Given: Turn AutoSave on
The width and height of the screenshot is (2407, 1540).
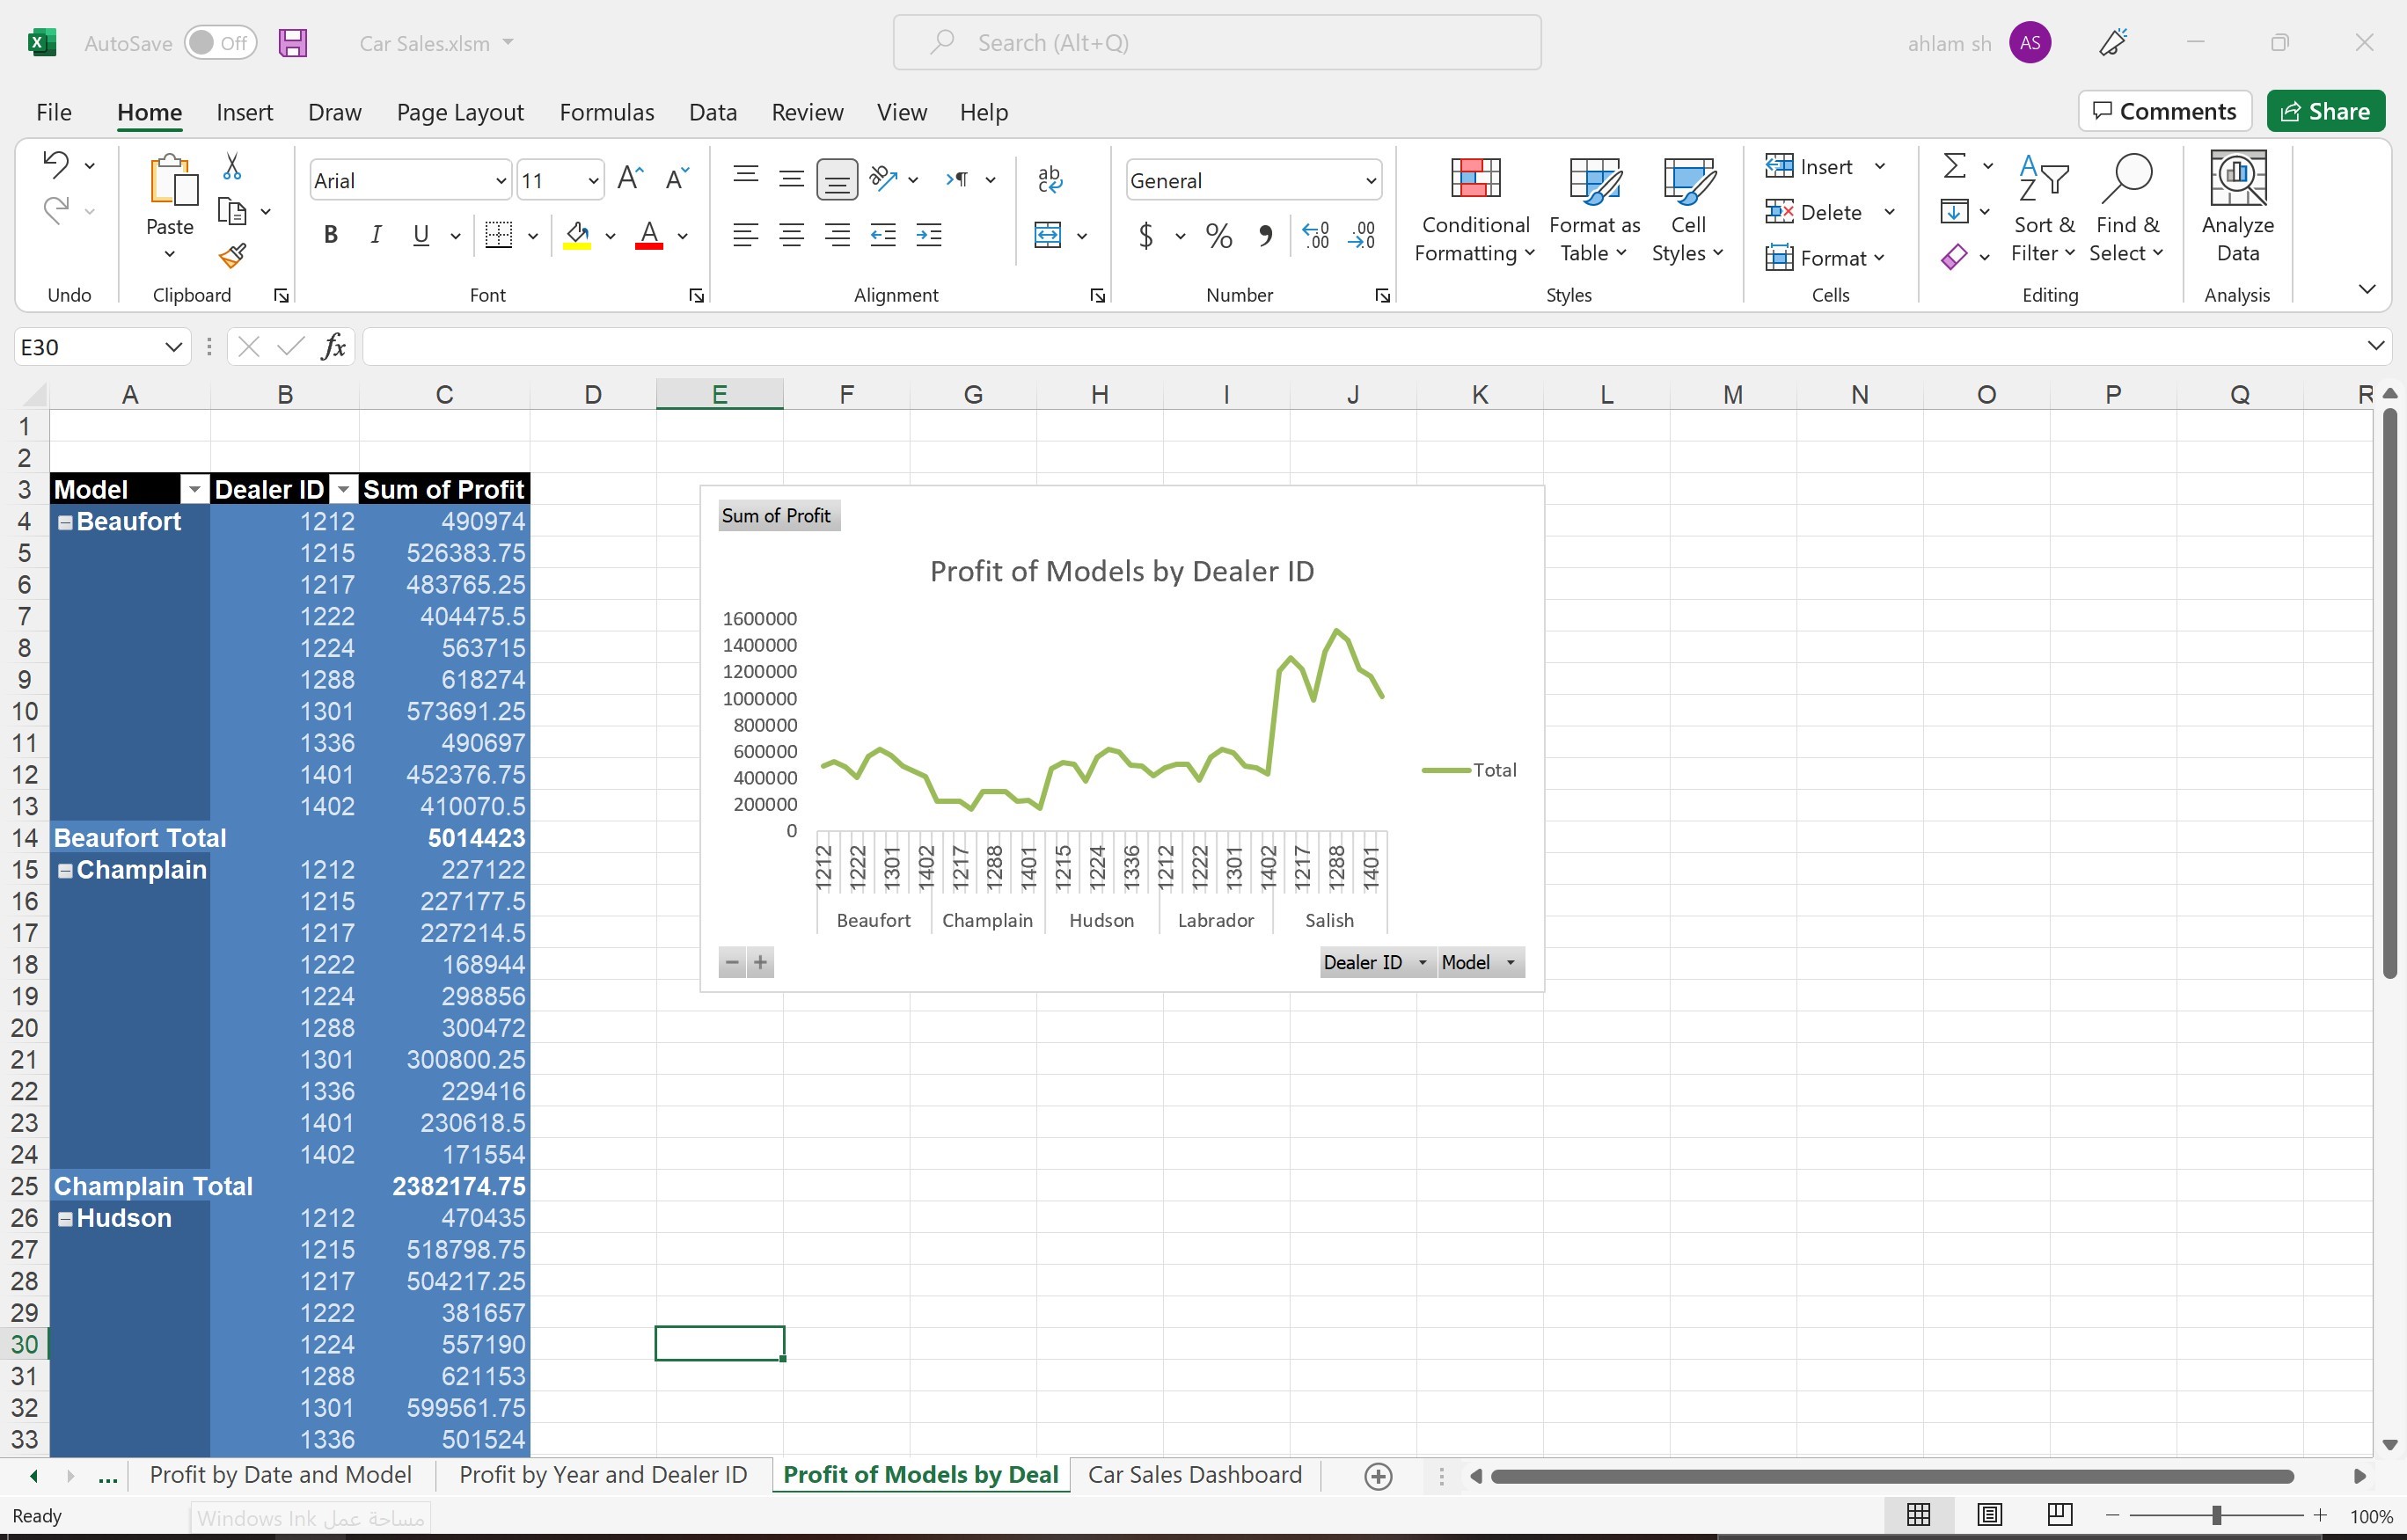Looking at the screenshot, I should (220, 42).
